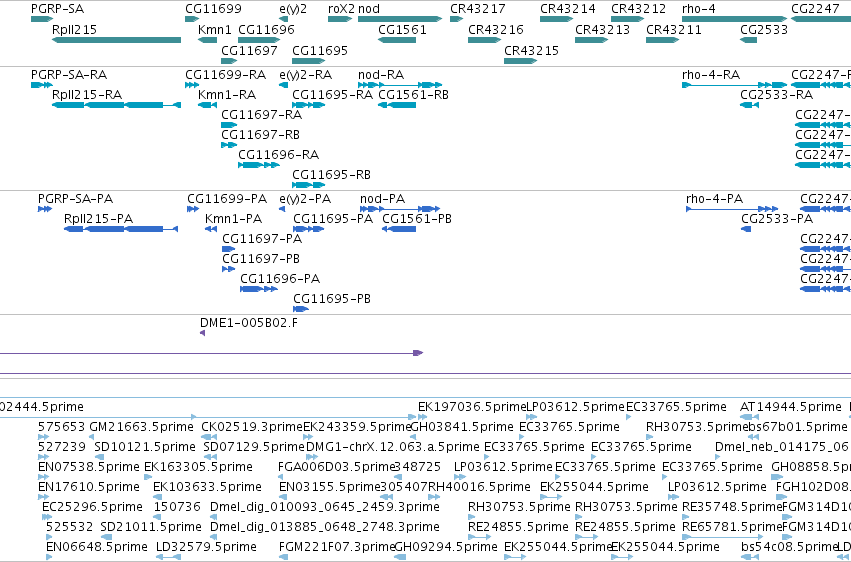Select the Kmn1 gene label
851x562 pixels.
[x=214, y=29]
